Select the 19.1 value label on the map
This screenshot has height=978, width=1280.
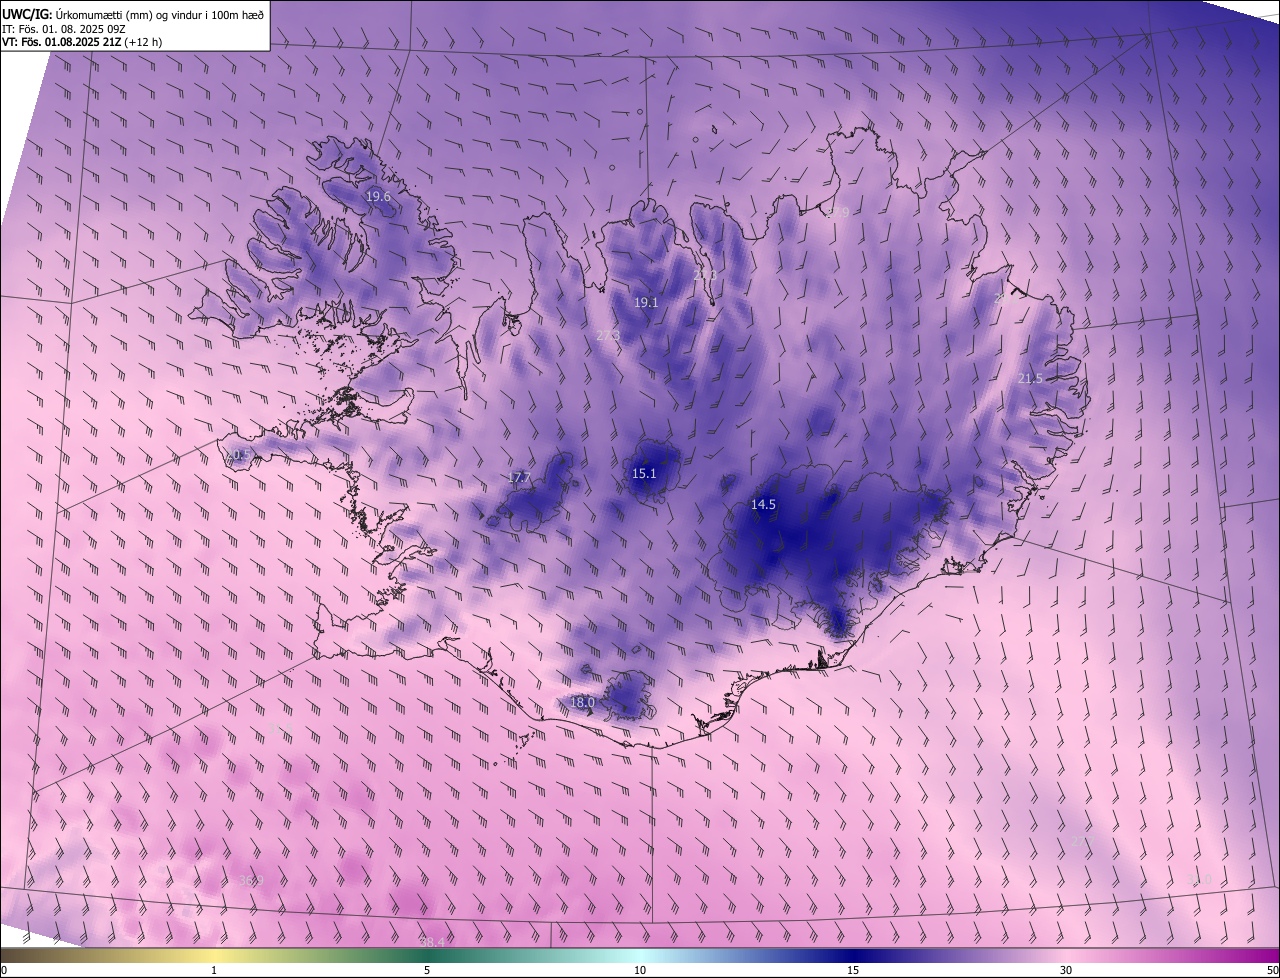pyautogui.click(x=646, y=302)
